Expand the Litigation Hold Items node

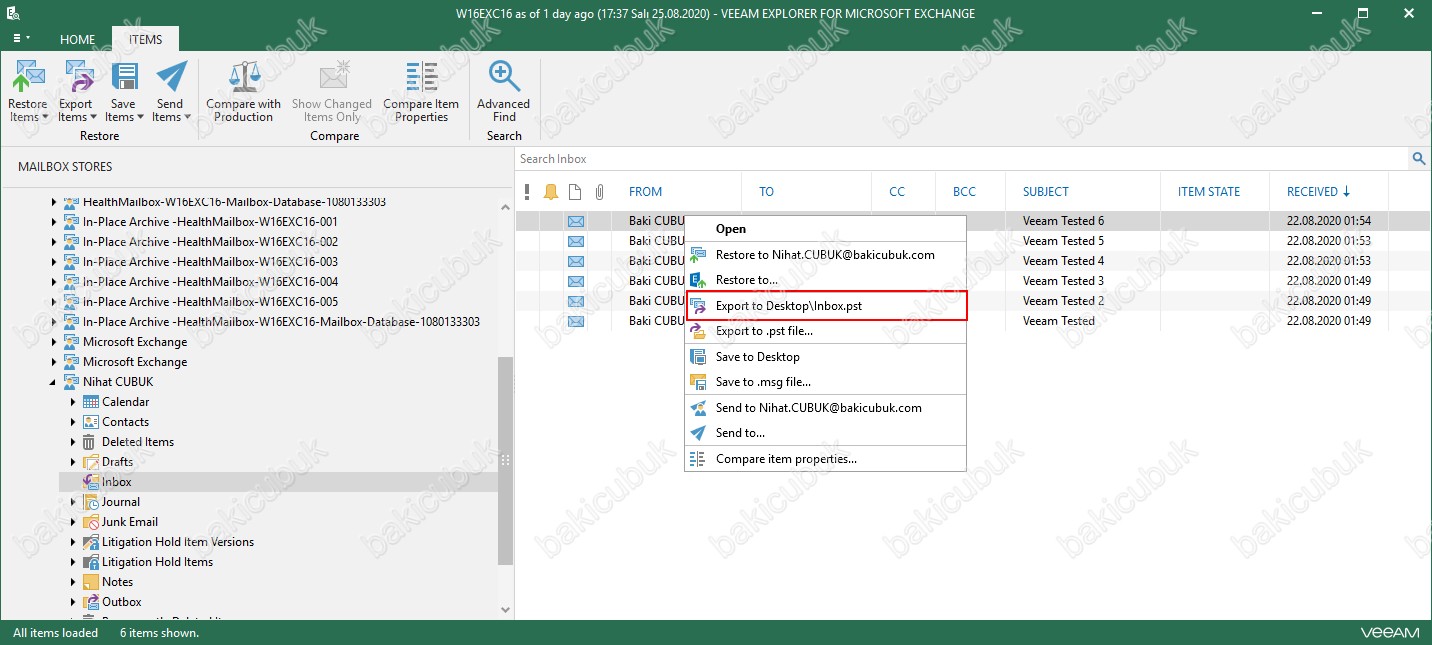(73, 562)
